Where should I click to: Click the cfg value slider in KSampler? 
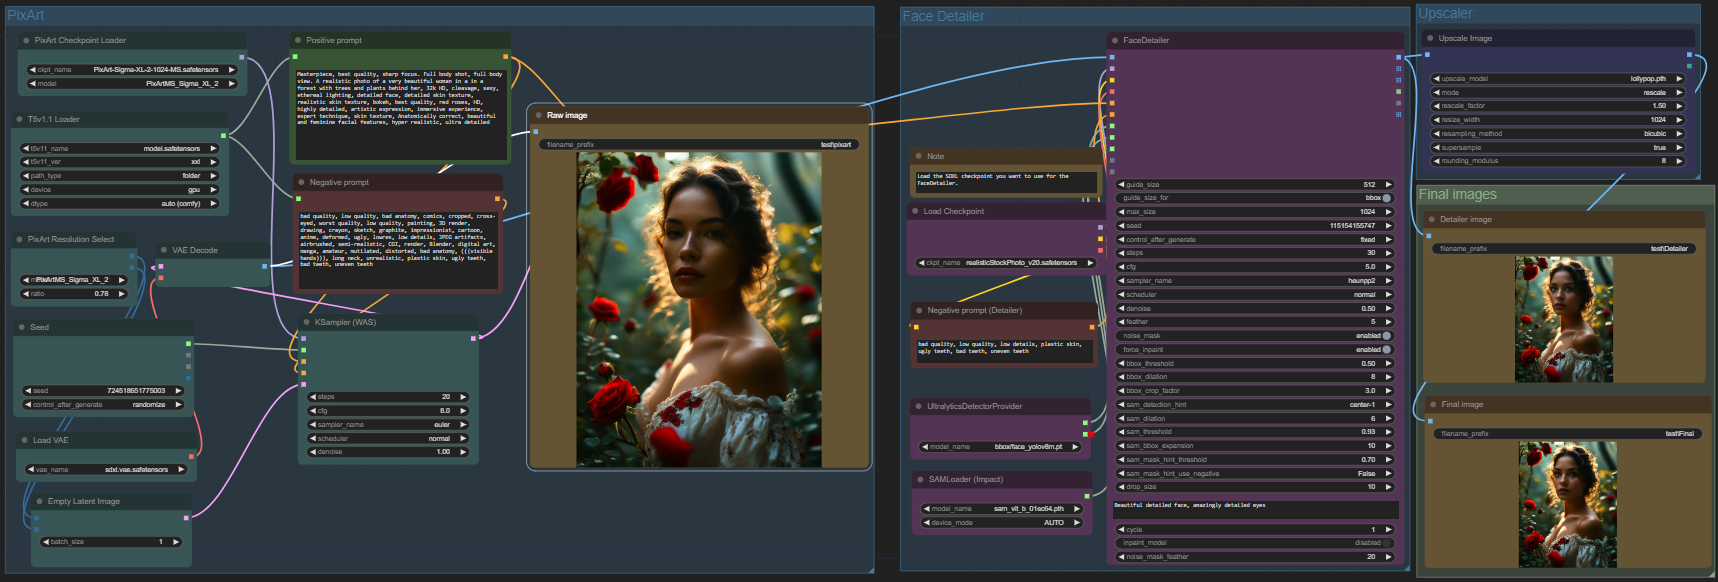coord(387,411)
